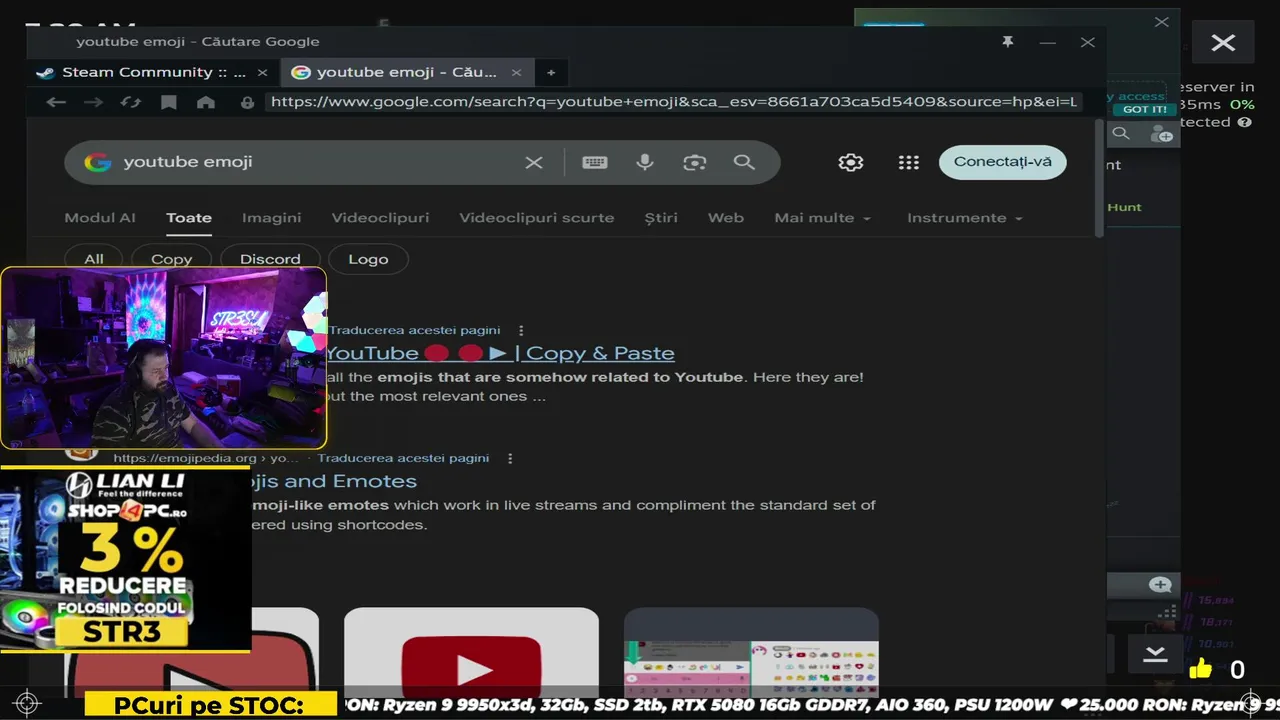Search friends with the magnifier icon

[x=1121, y=133]
